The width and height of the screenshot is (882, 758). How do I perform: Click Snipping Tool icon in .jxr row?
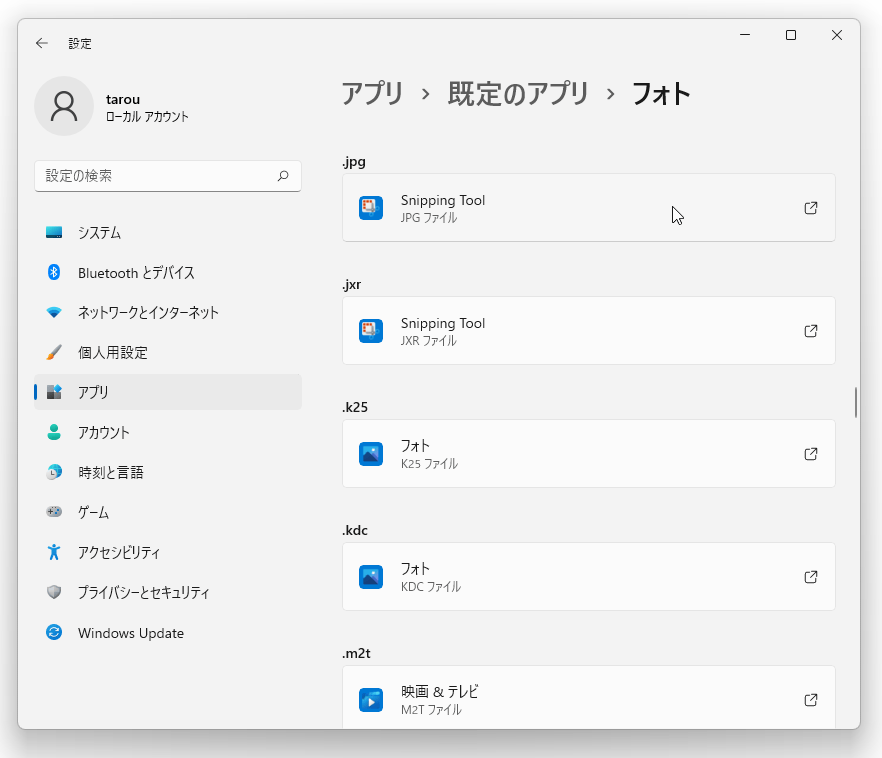(x=371, y=331)
